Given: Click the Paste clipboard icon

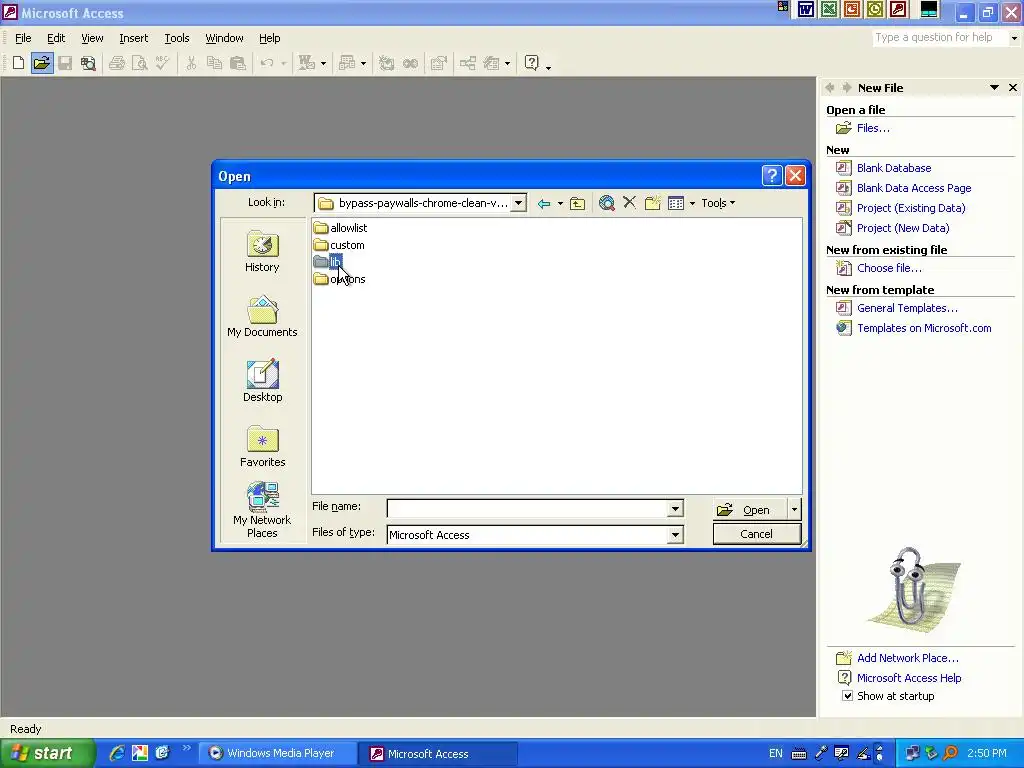Looking at the screenshot, I should [x=238, y=63].
